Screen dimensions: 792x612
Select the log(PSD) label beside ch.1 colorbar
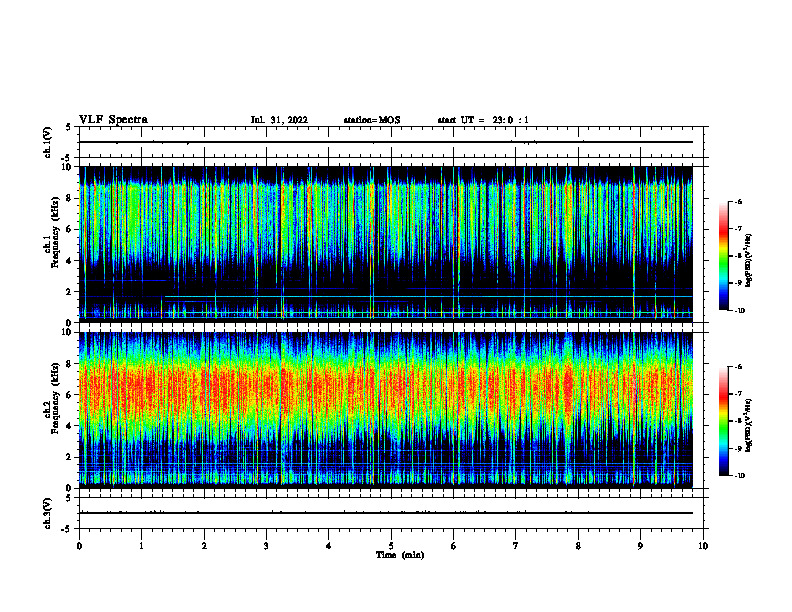749,260
